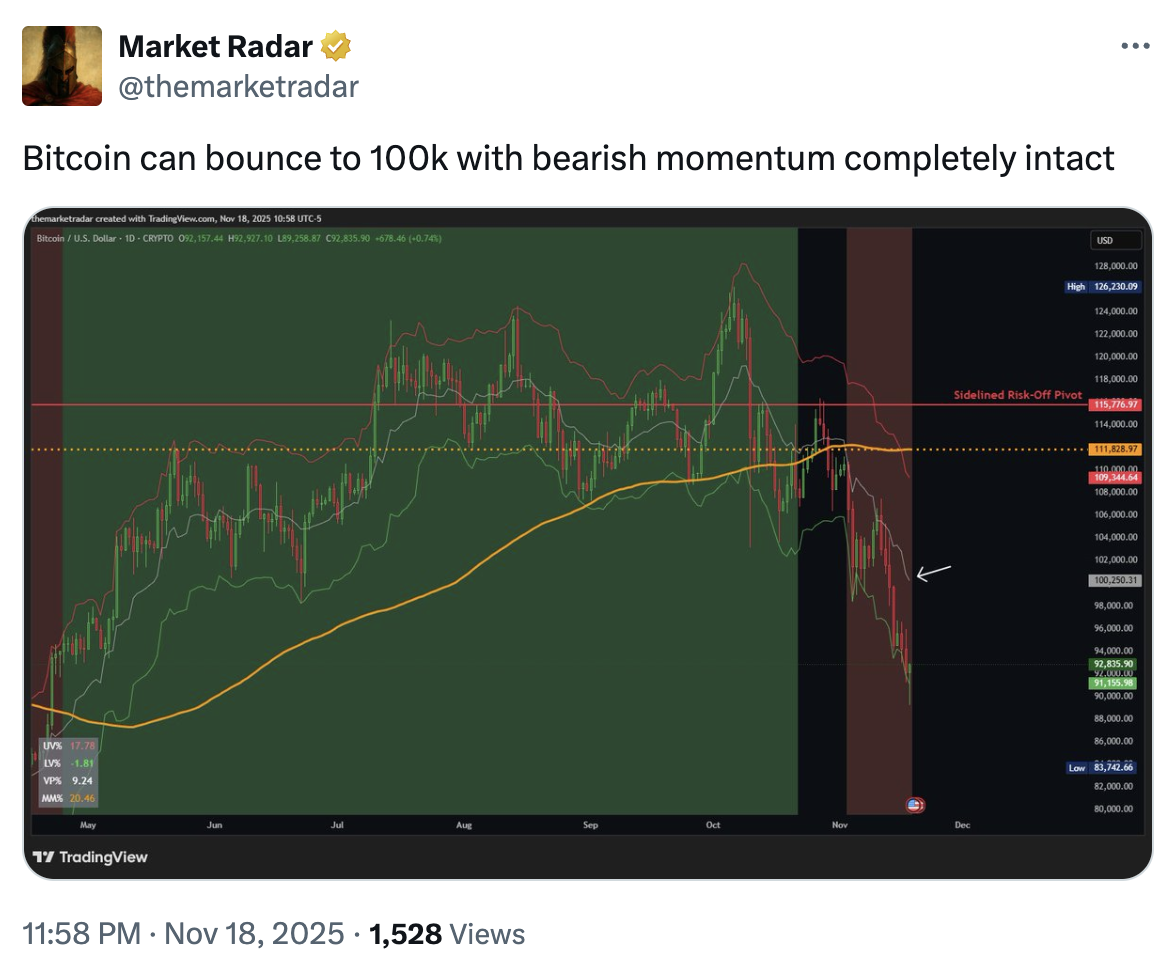
Task: Click the UV% LV% stats box
Action: (x=68, y=770)
